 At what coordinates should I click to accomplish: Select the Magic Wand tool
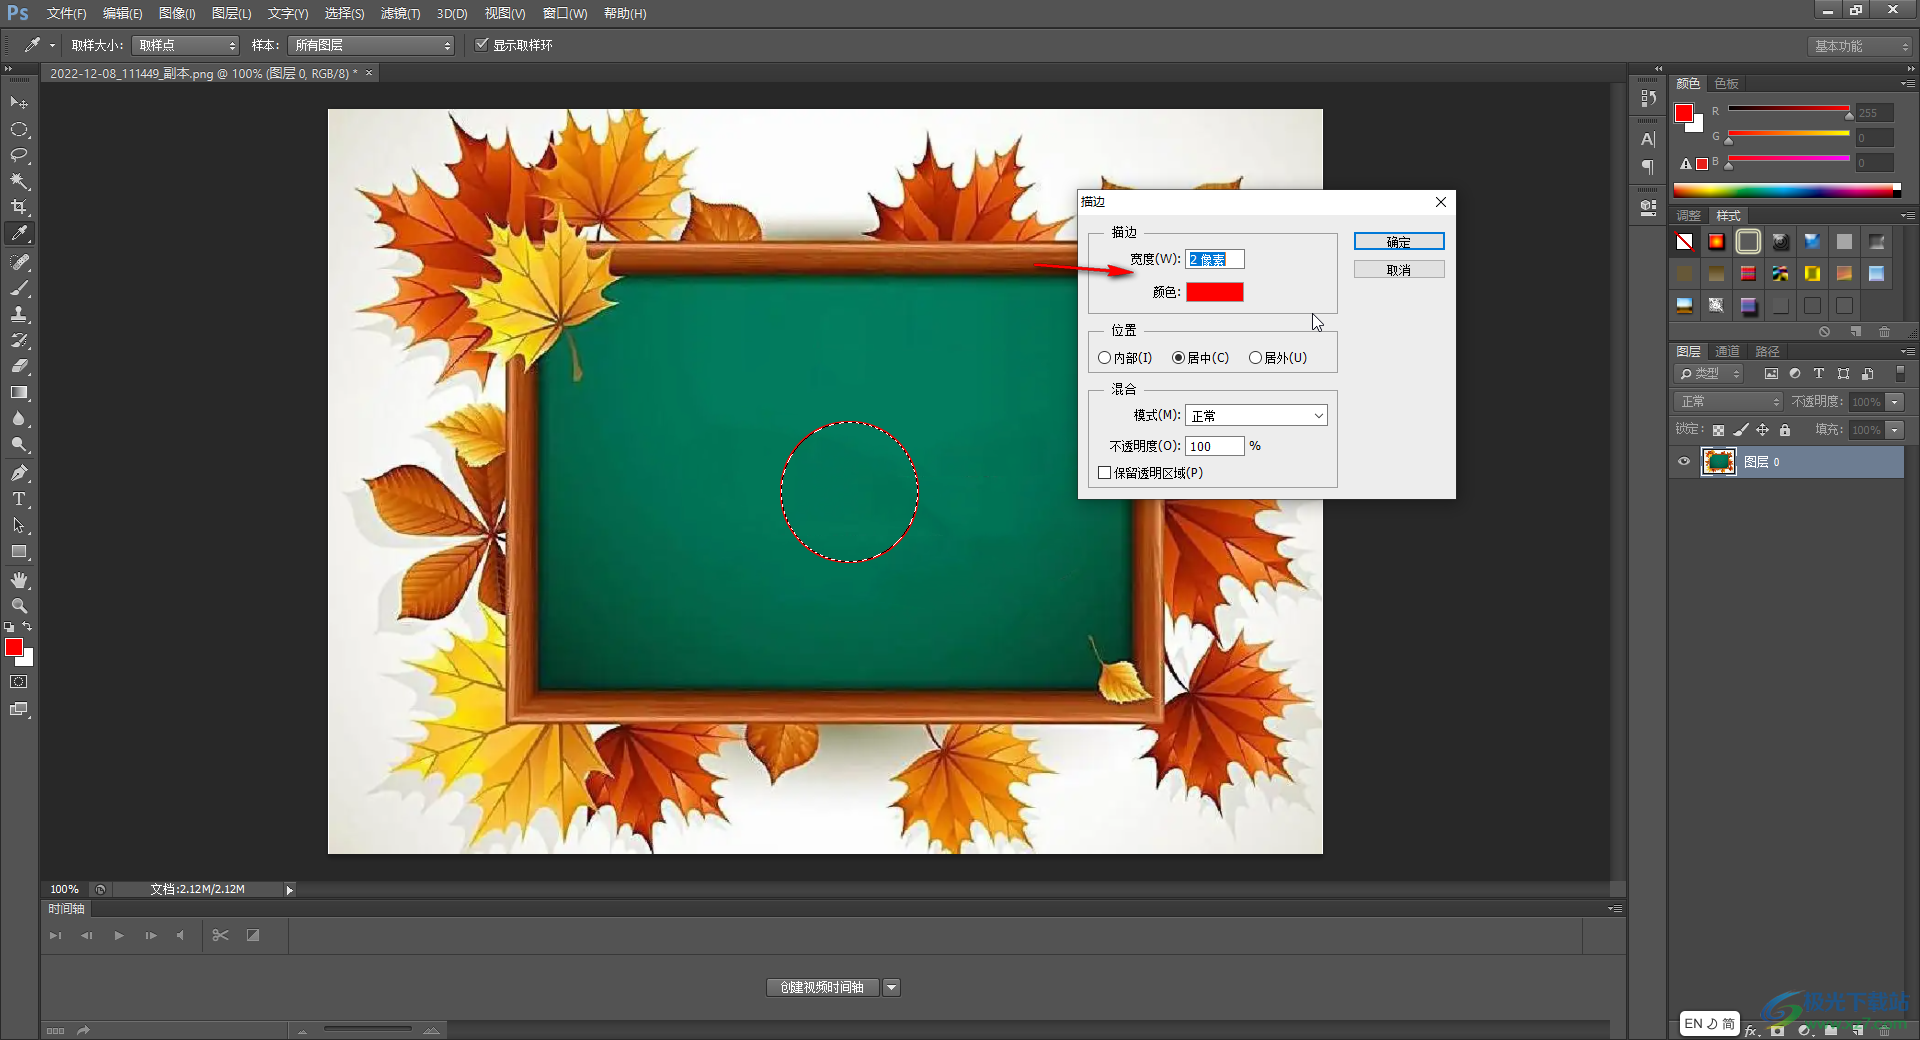19,181
